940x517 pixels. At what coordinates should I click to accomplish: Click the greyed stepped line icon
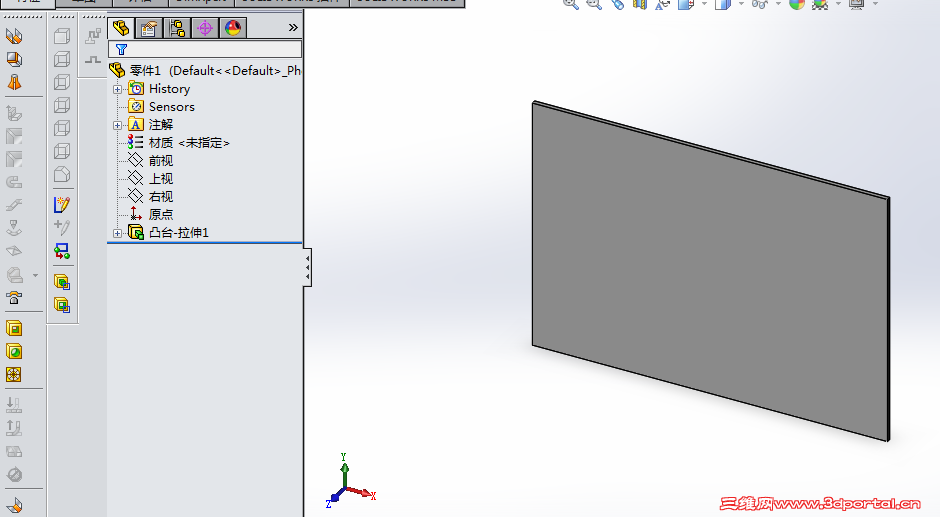pos(93,59)
